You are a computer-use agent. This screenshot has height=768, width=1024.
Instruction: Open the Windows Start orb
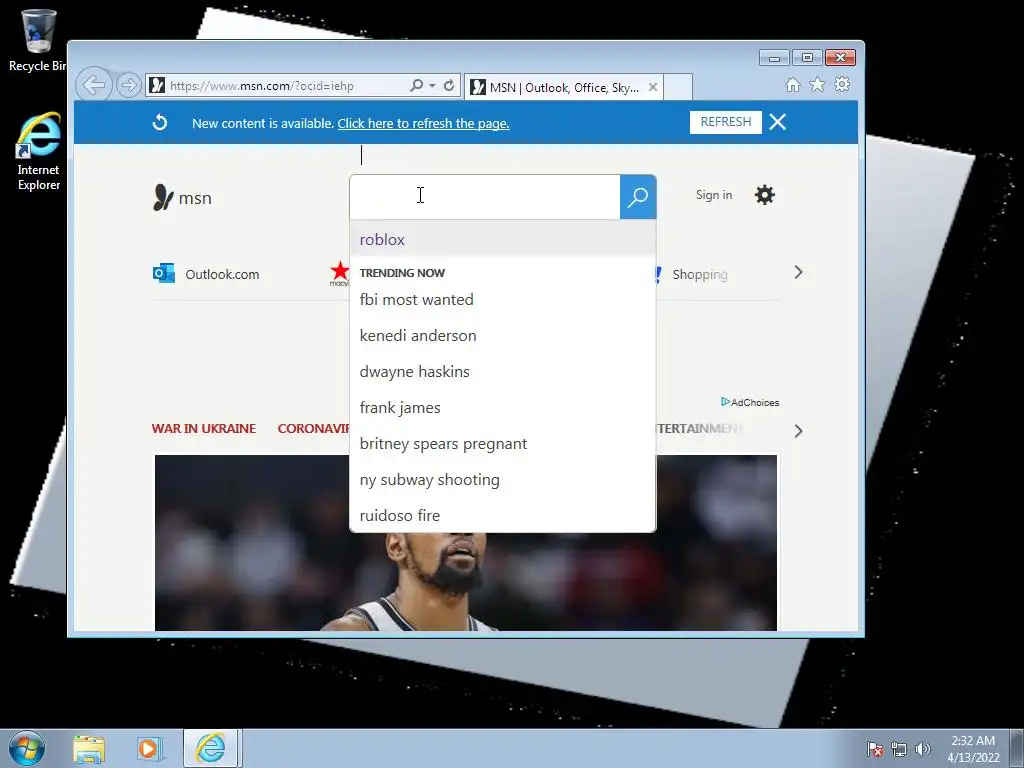[27, 748]
